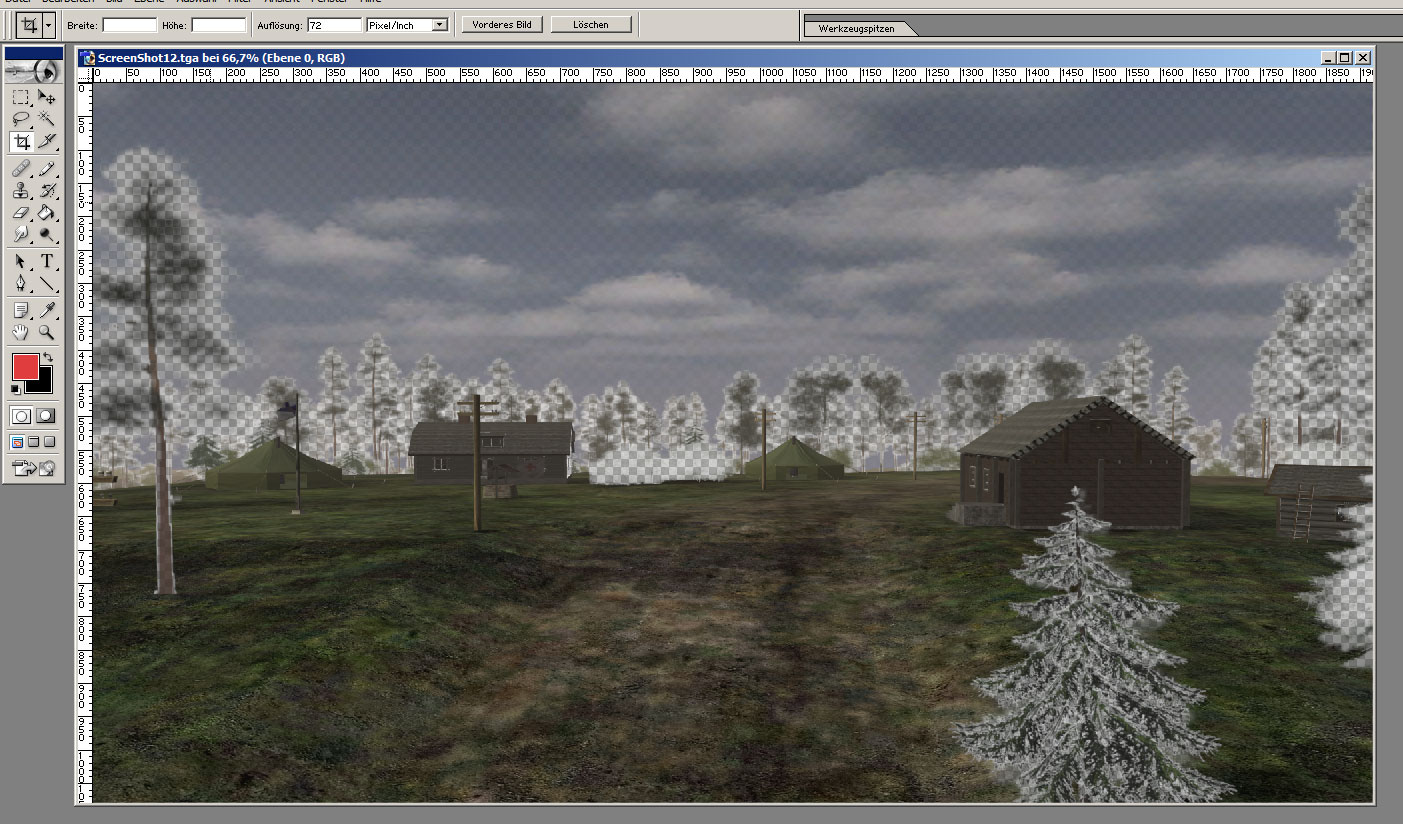Focus the Breite input field
The image size is (1403, 824).
tap(129, 24)
